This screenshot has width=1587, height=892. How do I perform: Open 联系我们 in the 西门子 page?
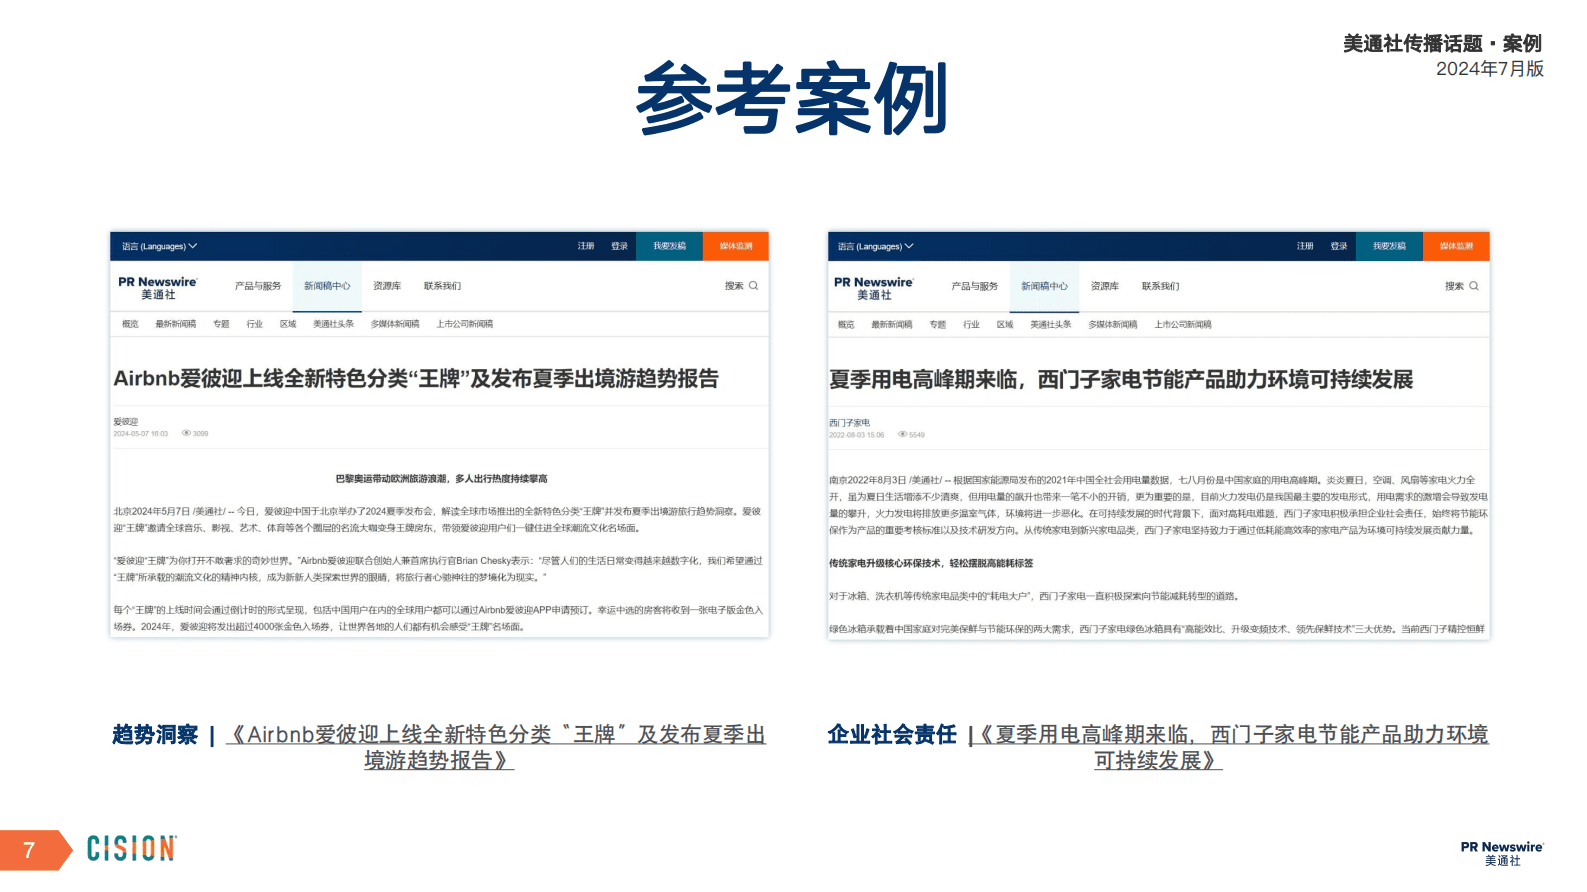1160,286
